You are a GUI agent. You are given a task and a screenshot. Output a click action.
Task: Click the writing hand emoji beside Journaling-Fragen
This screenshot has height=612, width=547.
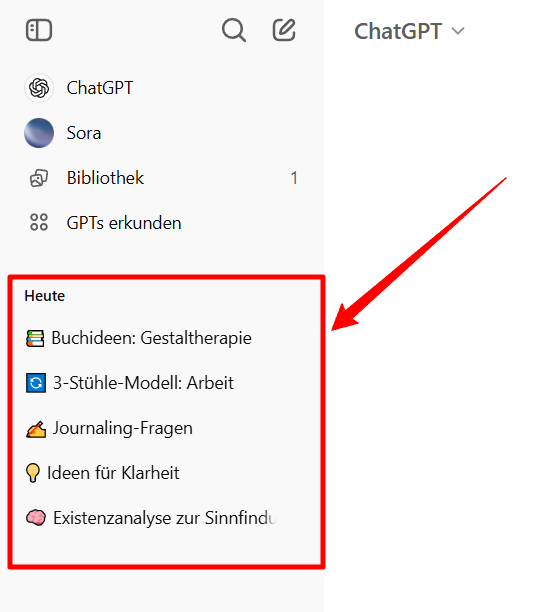(36, 429)
